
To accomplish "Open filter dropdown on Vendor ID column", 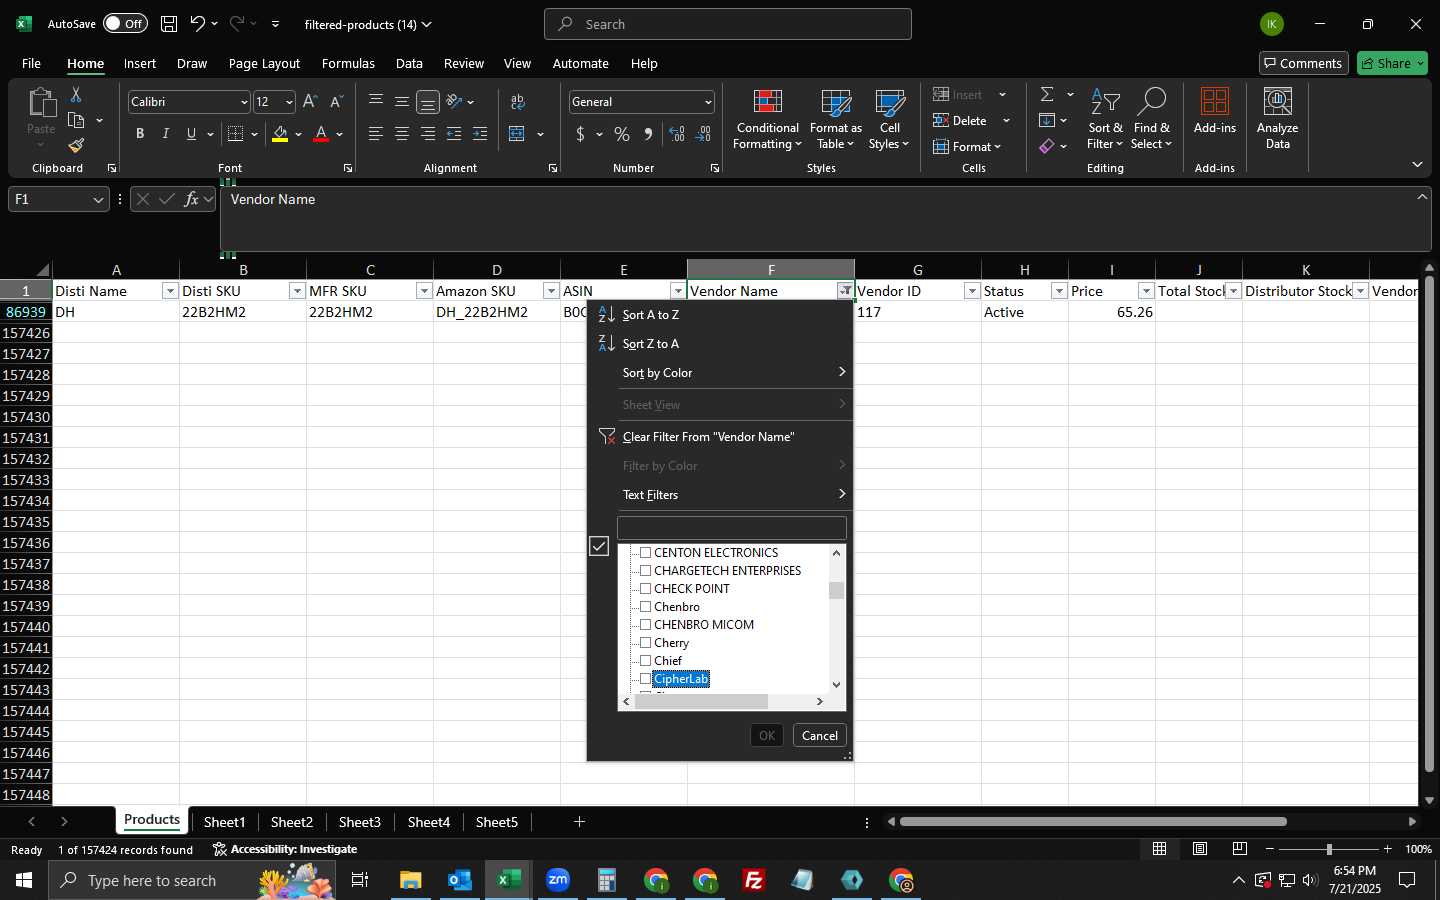I will pyautogui.click(x=972, y=291).
